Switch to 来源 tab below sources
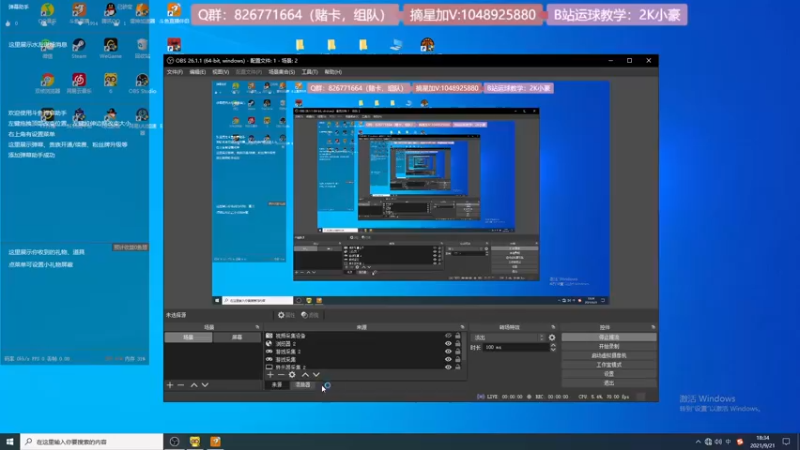 click(x=277, y=385)
